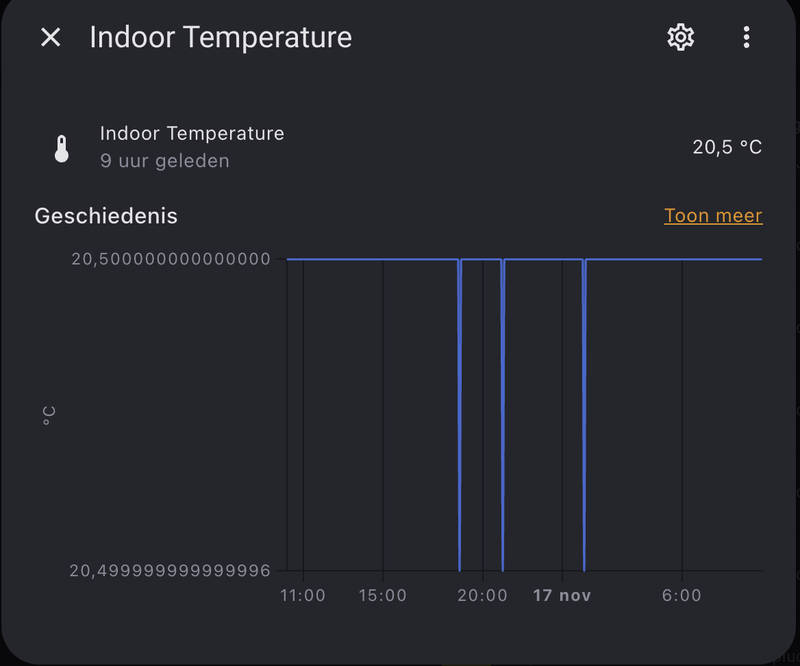The image size is (800, 666).
Task: Click the 15:00 time axis label
Action: 383,596
